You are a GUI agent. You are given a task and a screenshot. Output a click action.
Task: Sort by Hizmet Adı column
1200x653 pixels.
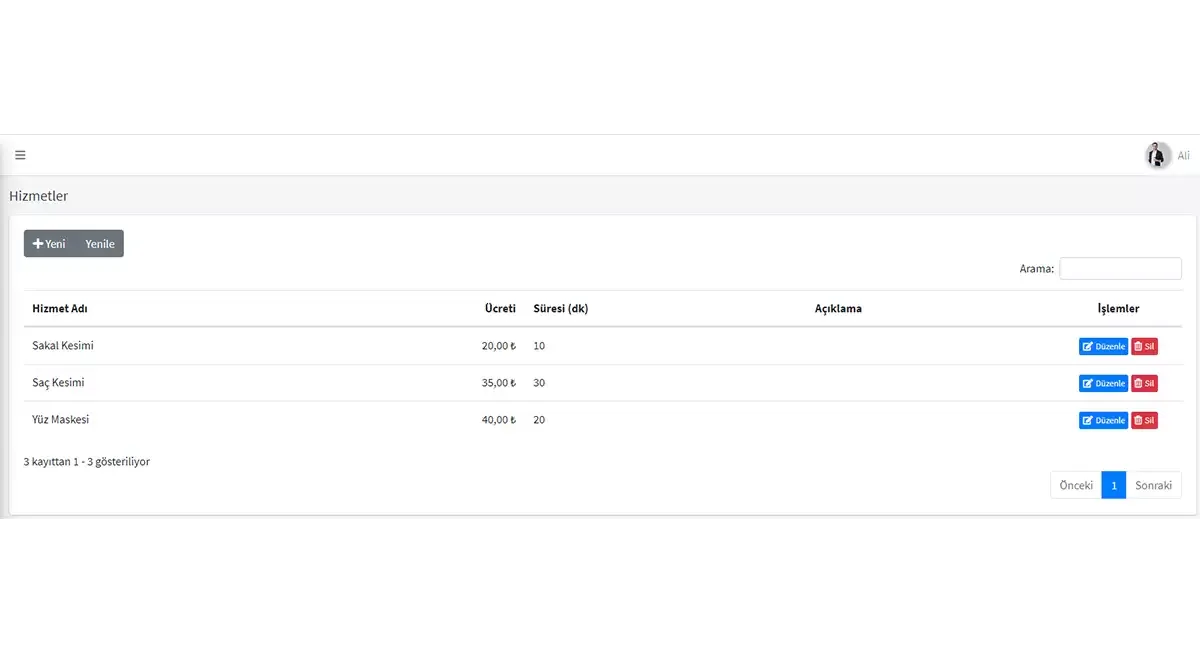[x=60, y=309]
